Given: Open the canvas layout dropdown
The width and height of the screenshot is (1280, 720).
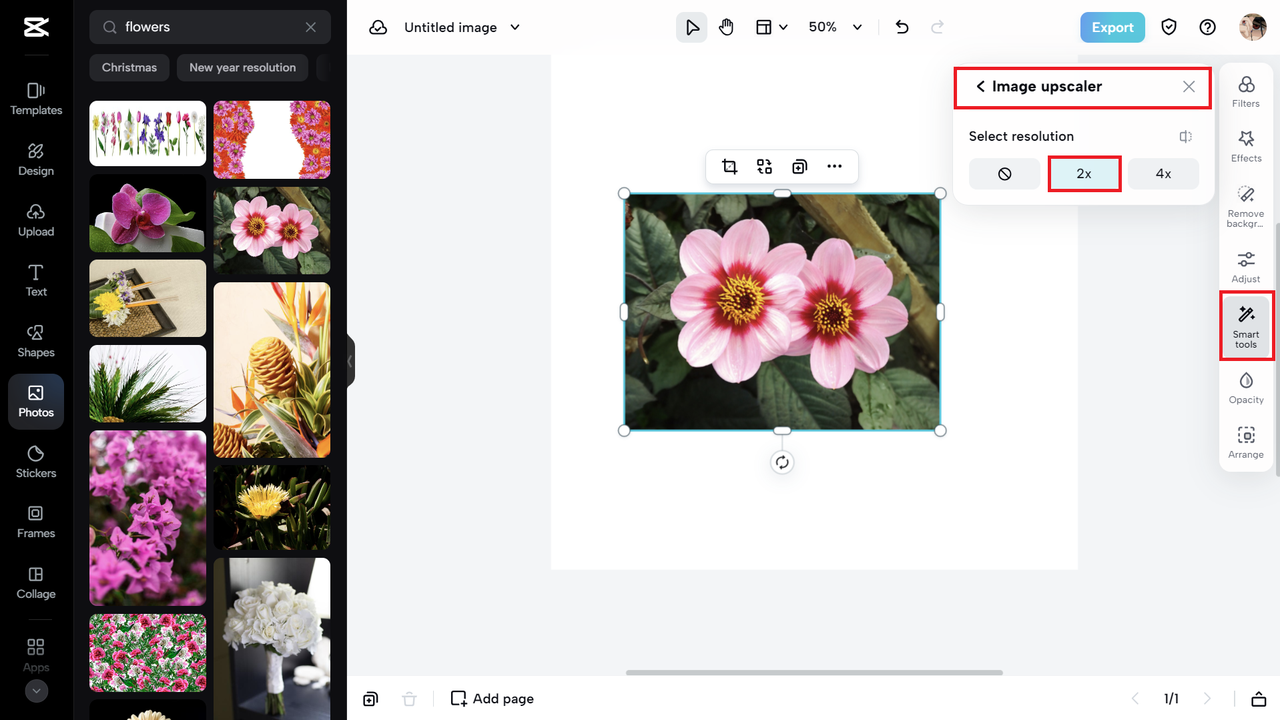Looking at the screenshot, I should (771, 27).
